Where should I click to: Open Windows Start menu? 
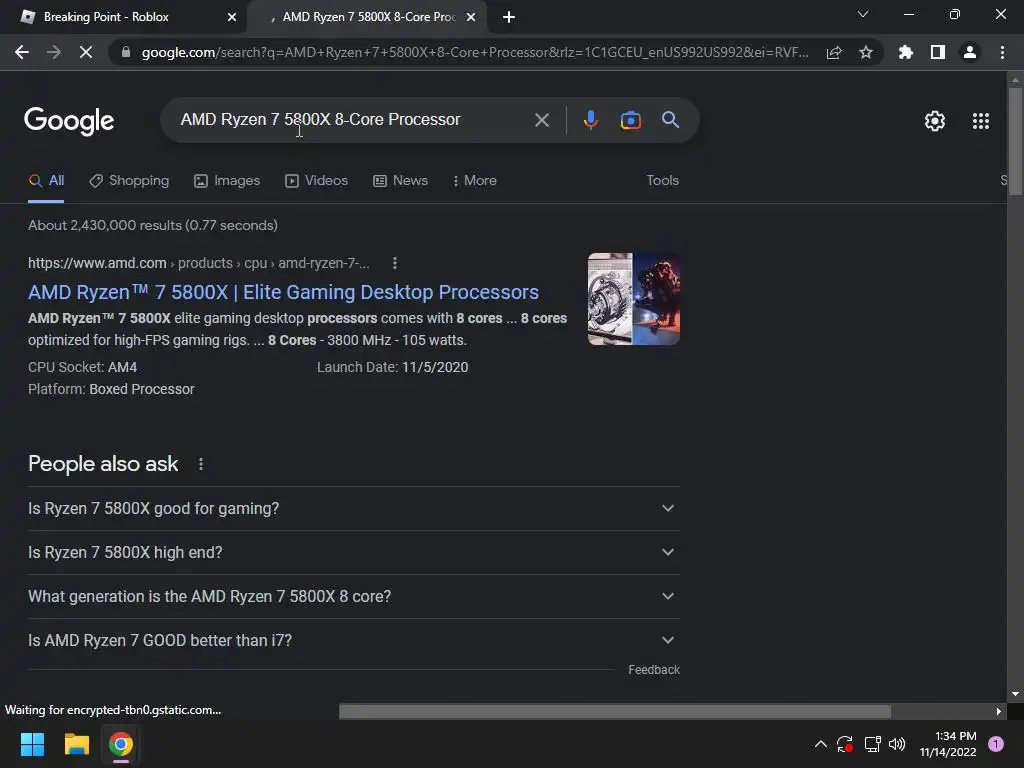pyautogui.click(x=32, y=744)
